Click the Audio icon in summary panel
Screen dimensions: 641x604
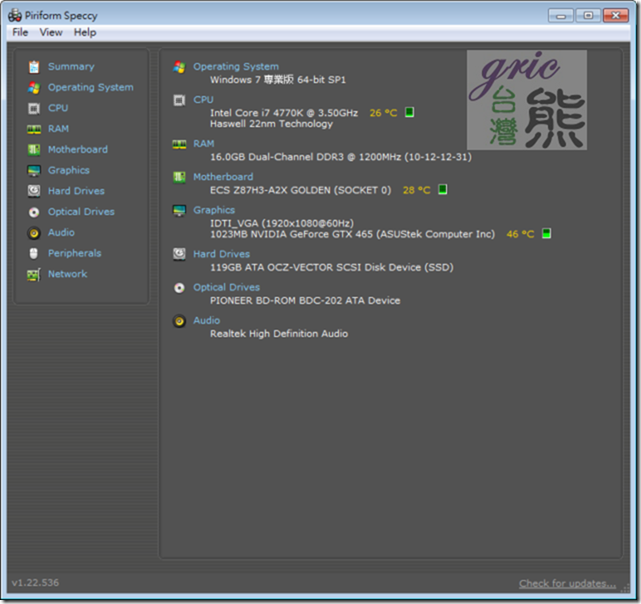[179, 321]
